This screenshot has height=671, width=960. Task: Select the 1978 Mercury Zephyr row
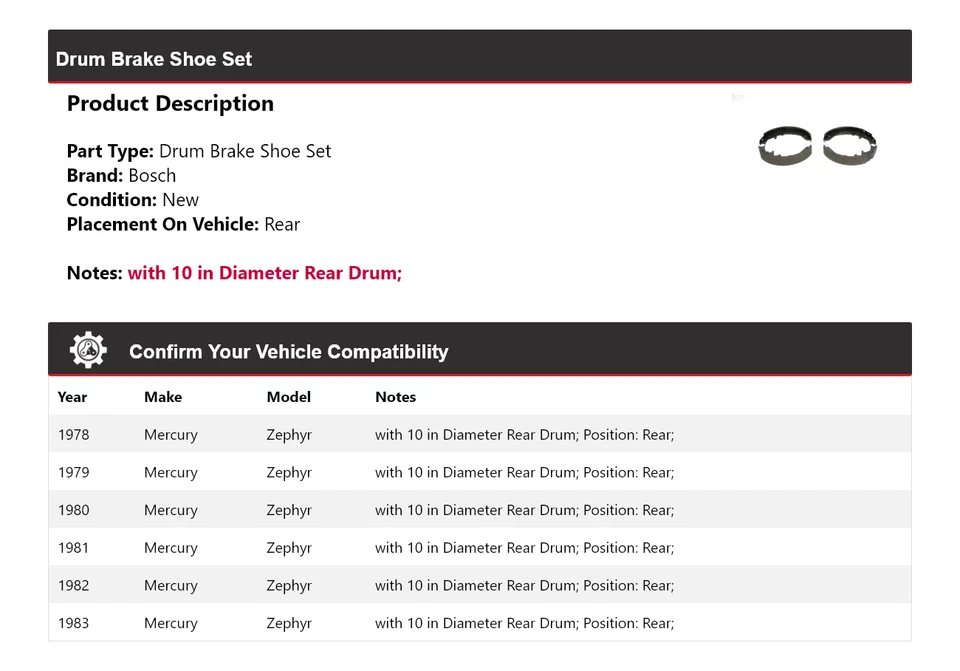[400, 434]
